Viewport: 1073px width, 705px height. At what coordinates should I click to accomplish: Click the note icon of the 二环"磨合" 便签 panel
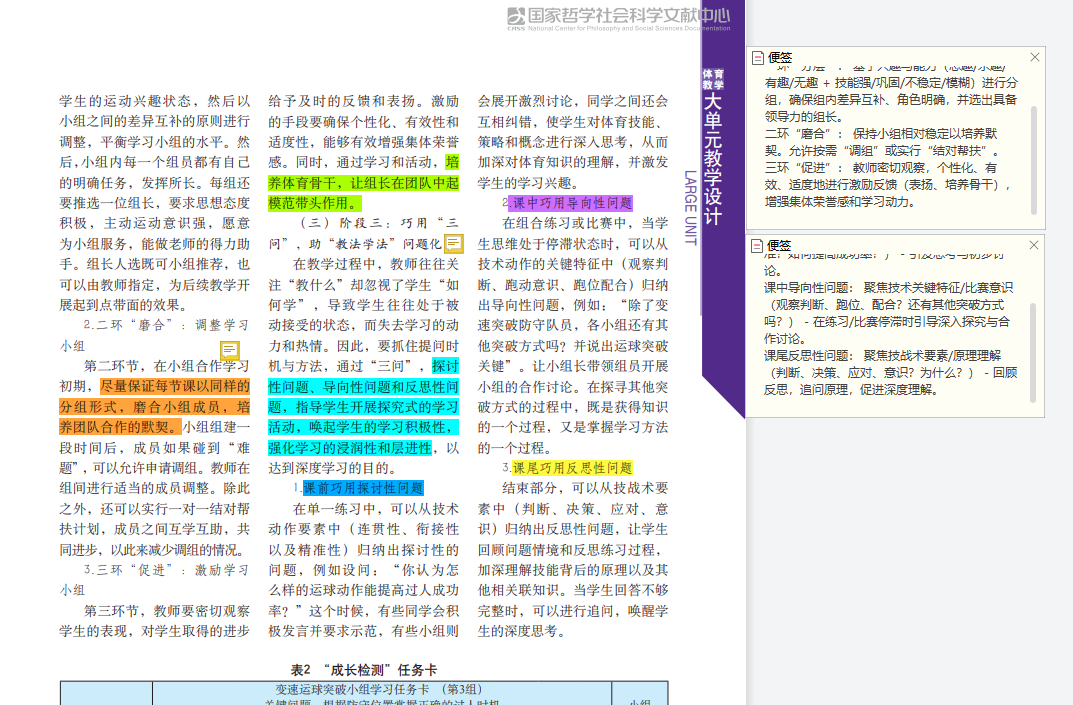coord(758,57)
